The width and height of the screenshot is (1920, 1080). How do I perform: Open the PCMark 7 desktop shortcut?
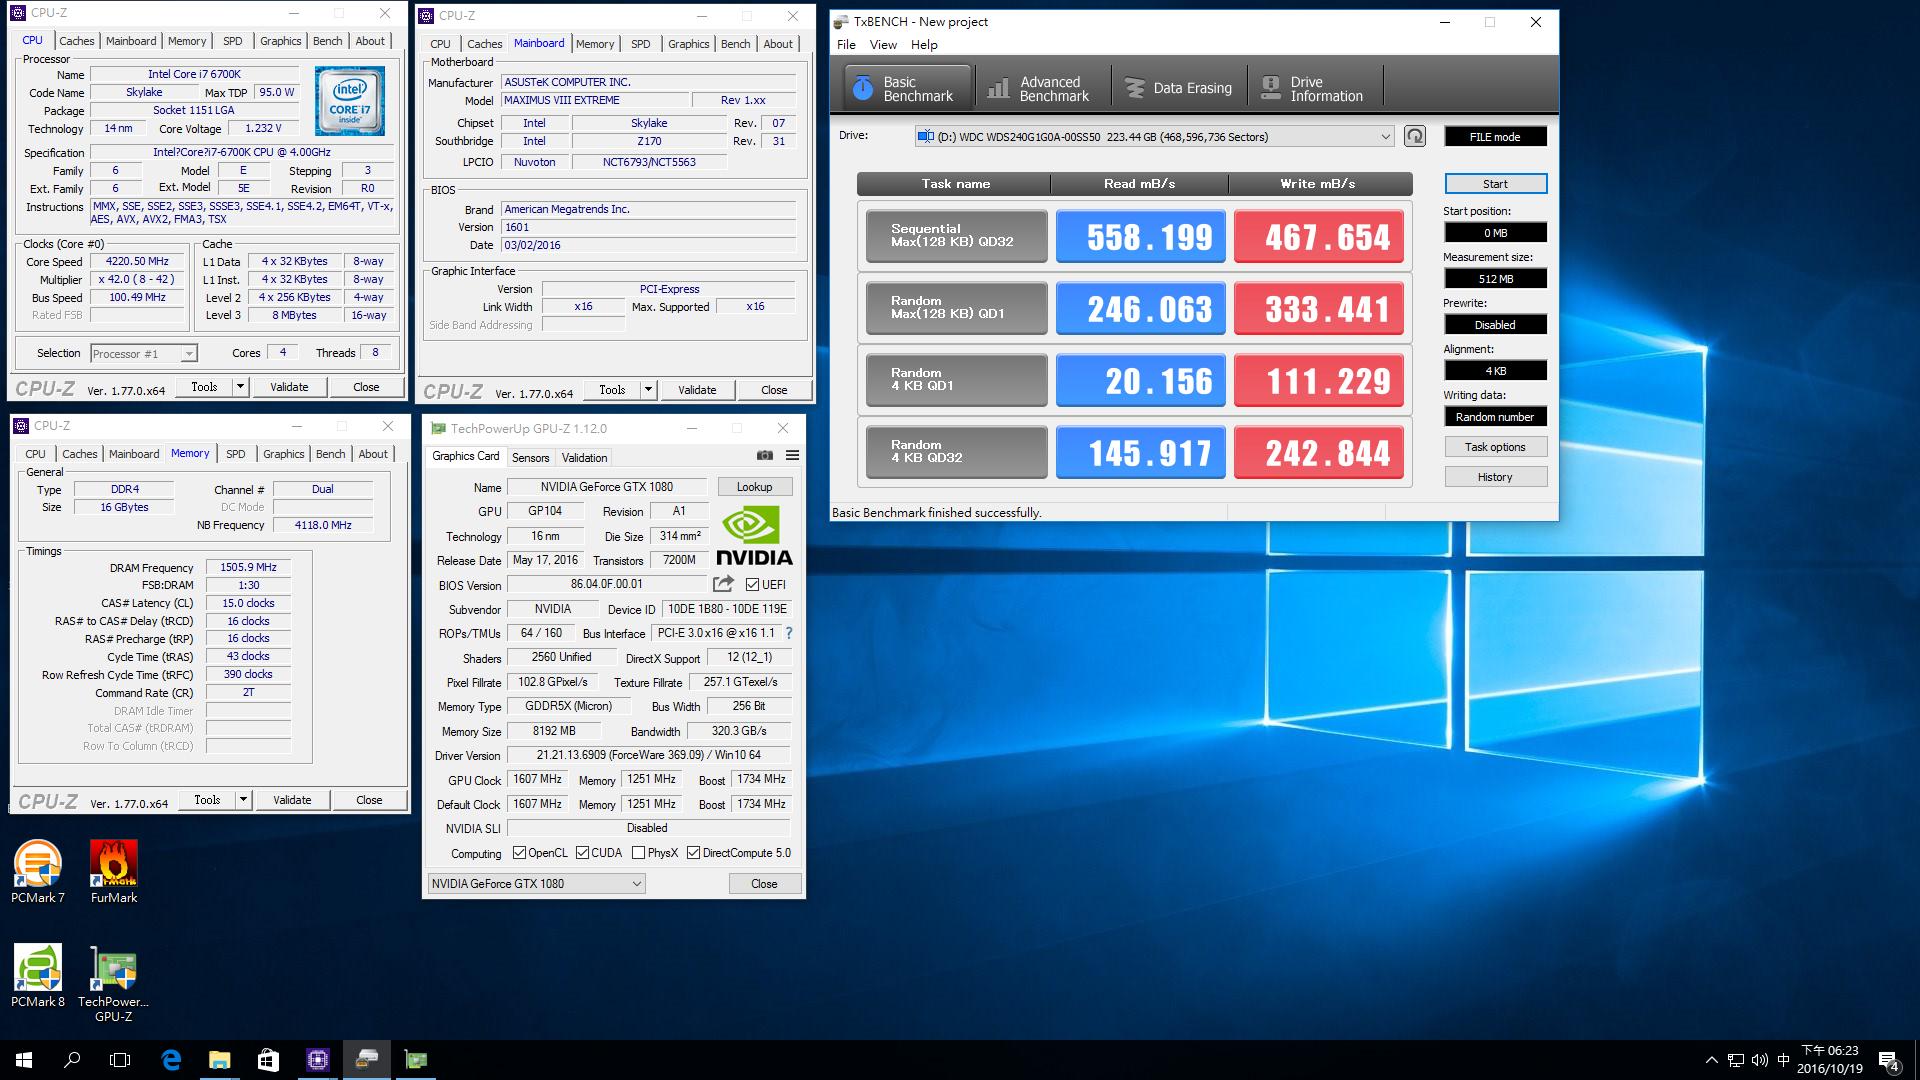[38, 863]
